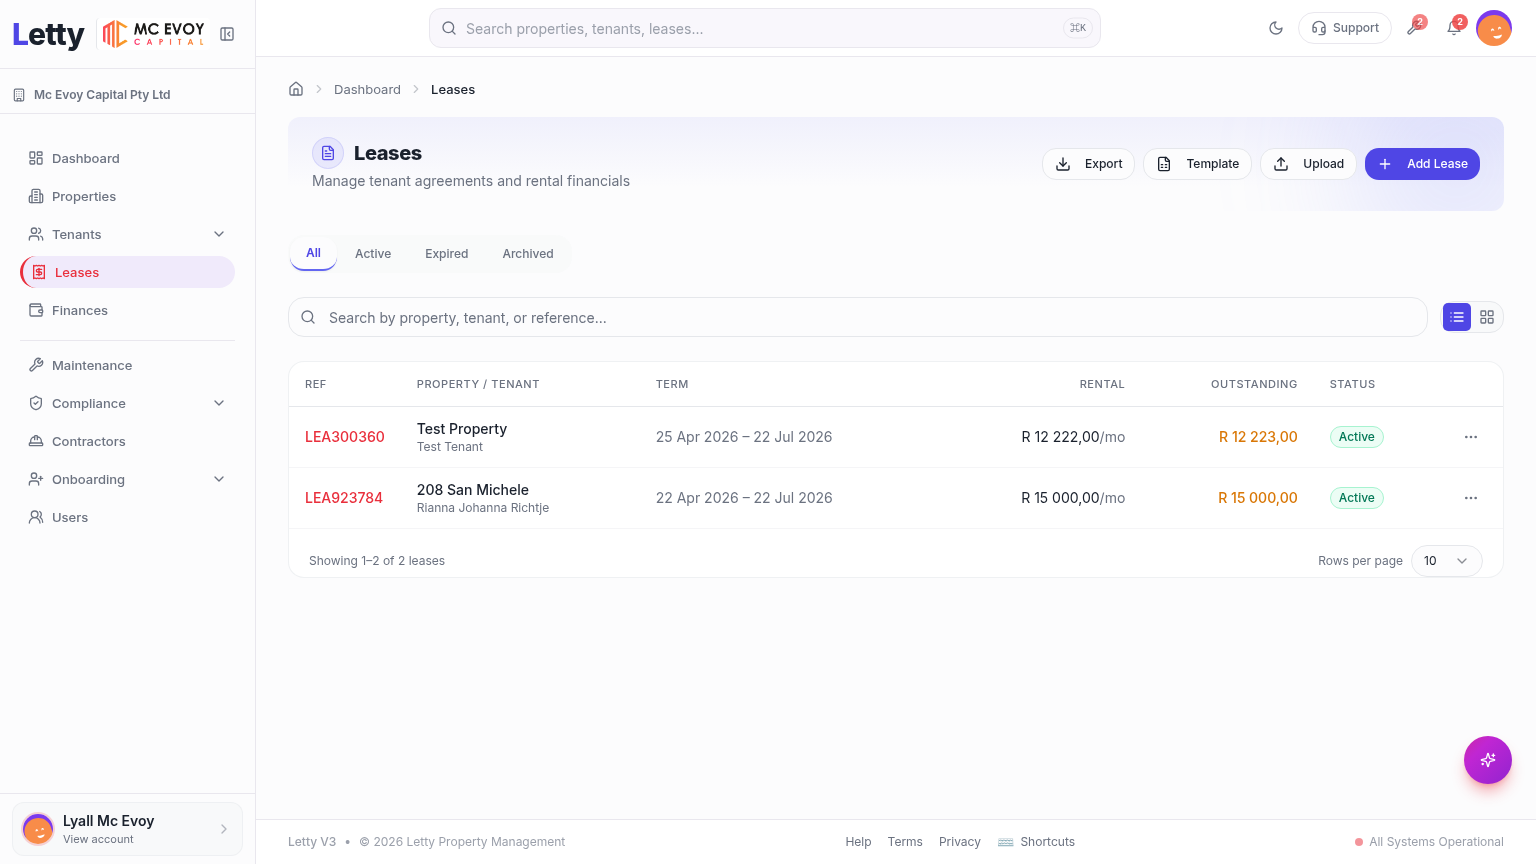Expand the Onboarding submenu chevron
This screenshot has width=1536, height=864.
coord(219,479)
